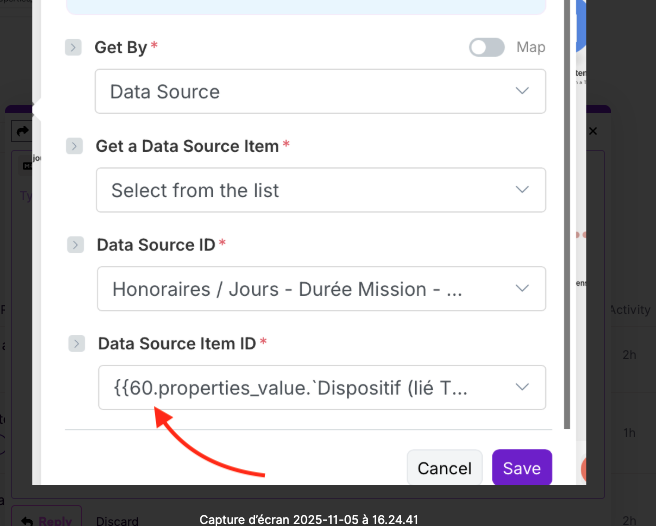Click the dialog's vertical scrollbar

(568, 200)
